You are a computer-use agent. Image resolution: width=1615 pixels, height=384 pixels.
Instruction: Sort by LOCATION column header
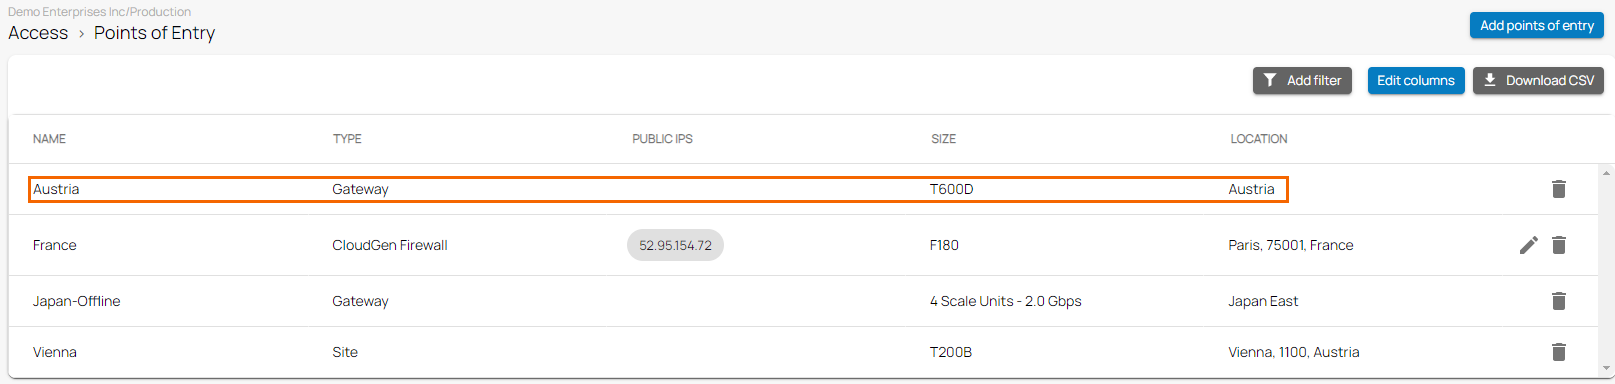1259,139
